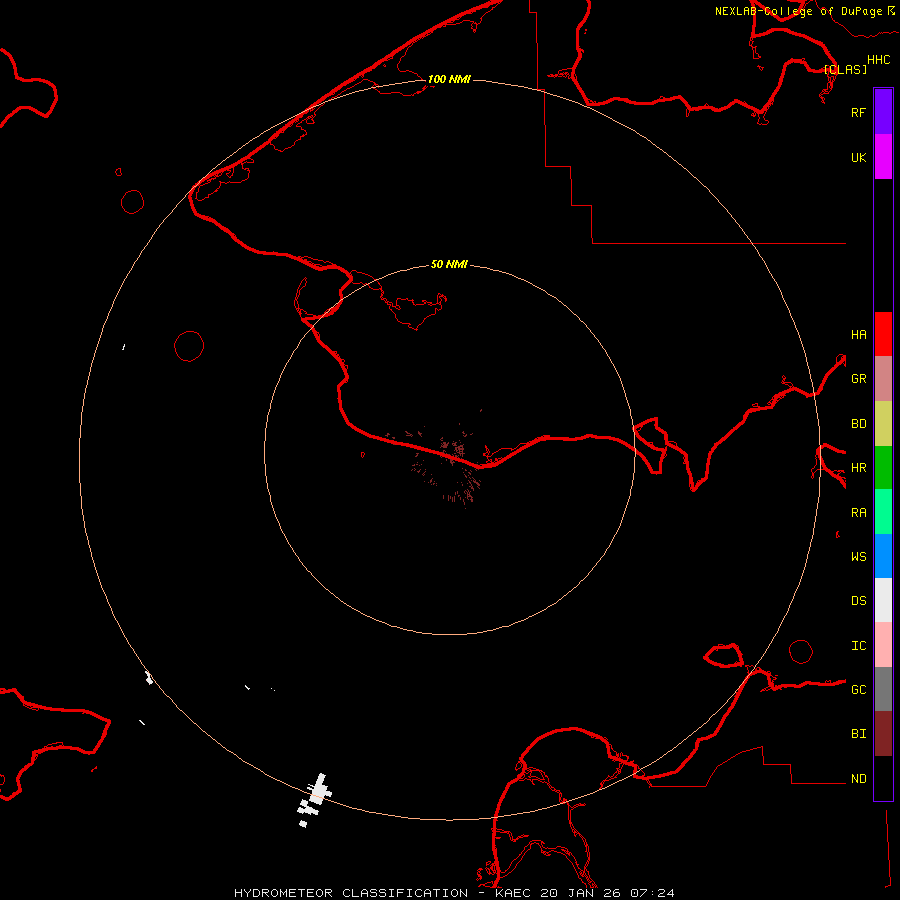Image resolution: width=900 pixels, height=900 pixels.
Task: Click the IC light pink legend swatch
Action: pos(883,645)
